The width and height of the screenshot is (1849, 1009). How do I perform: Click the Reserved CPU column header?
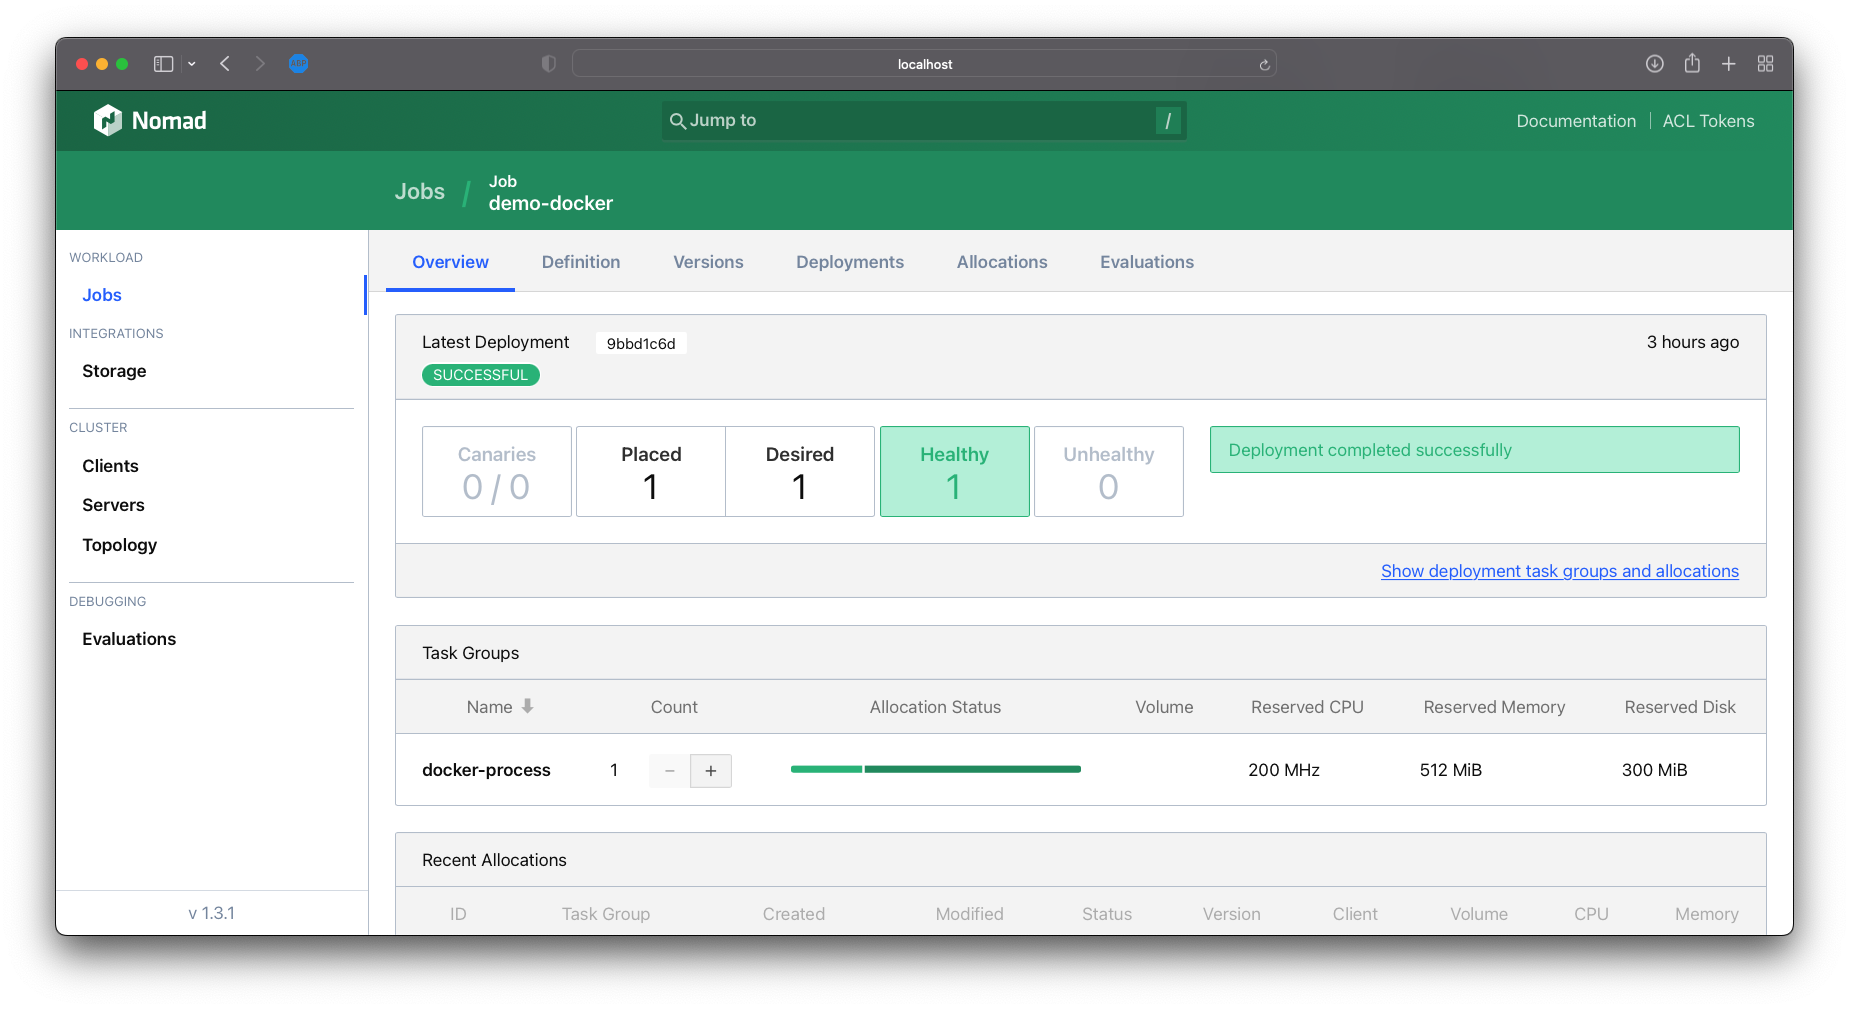coord(1307,707)
